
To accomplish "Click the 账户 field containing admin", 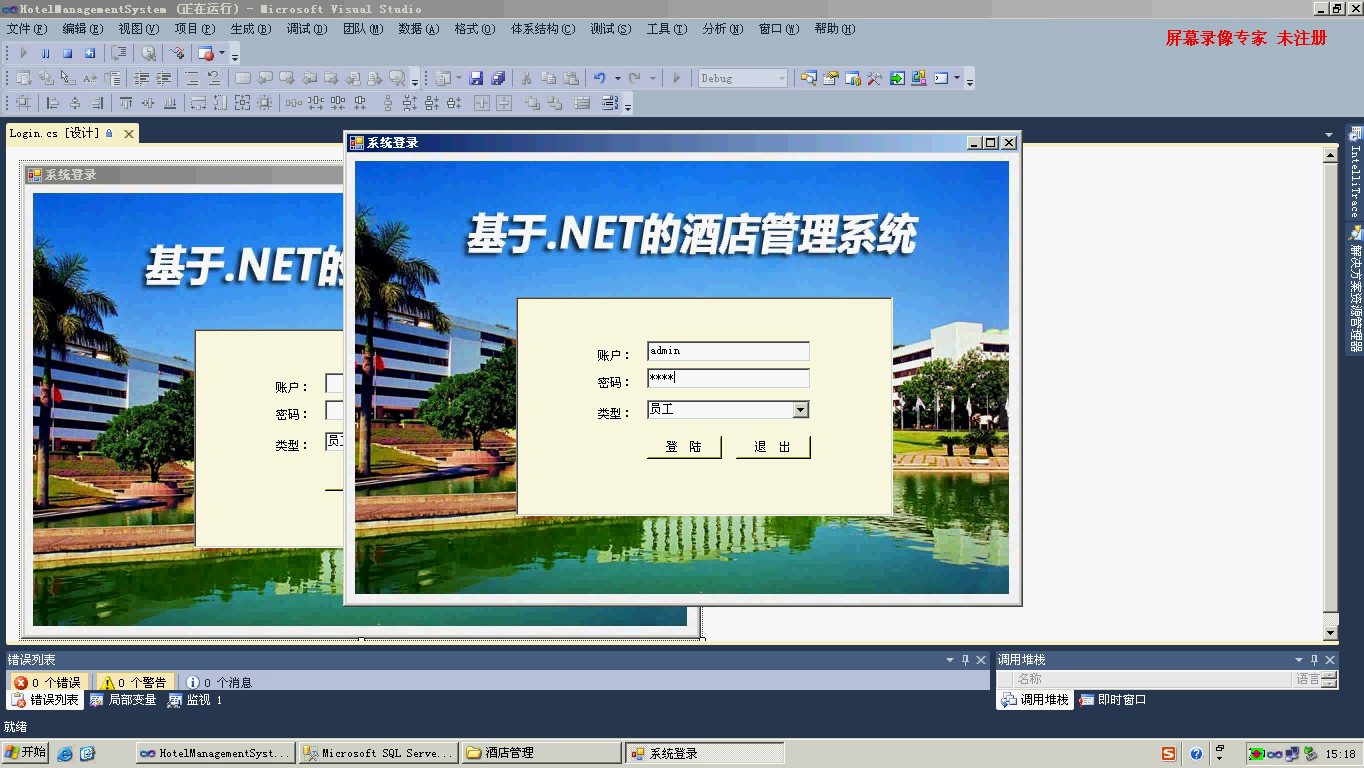I will pyautogui.click(x=727, y=351).
